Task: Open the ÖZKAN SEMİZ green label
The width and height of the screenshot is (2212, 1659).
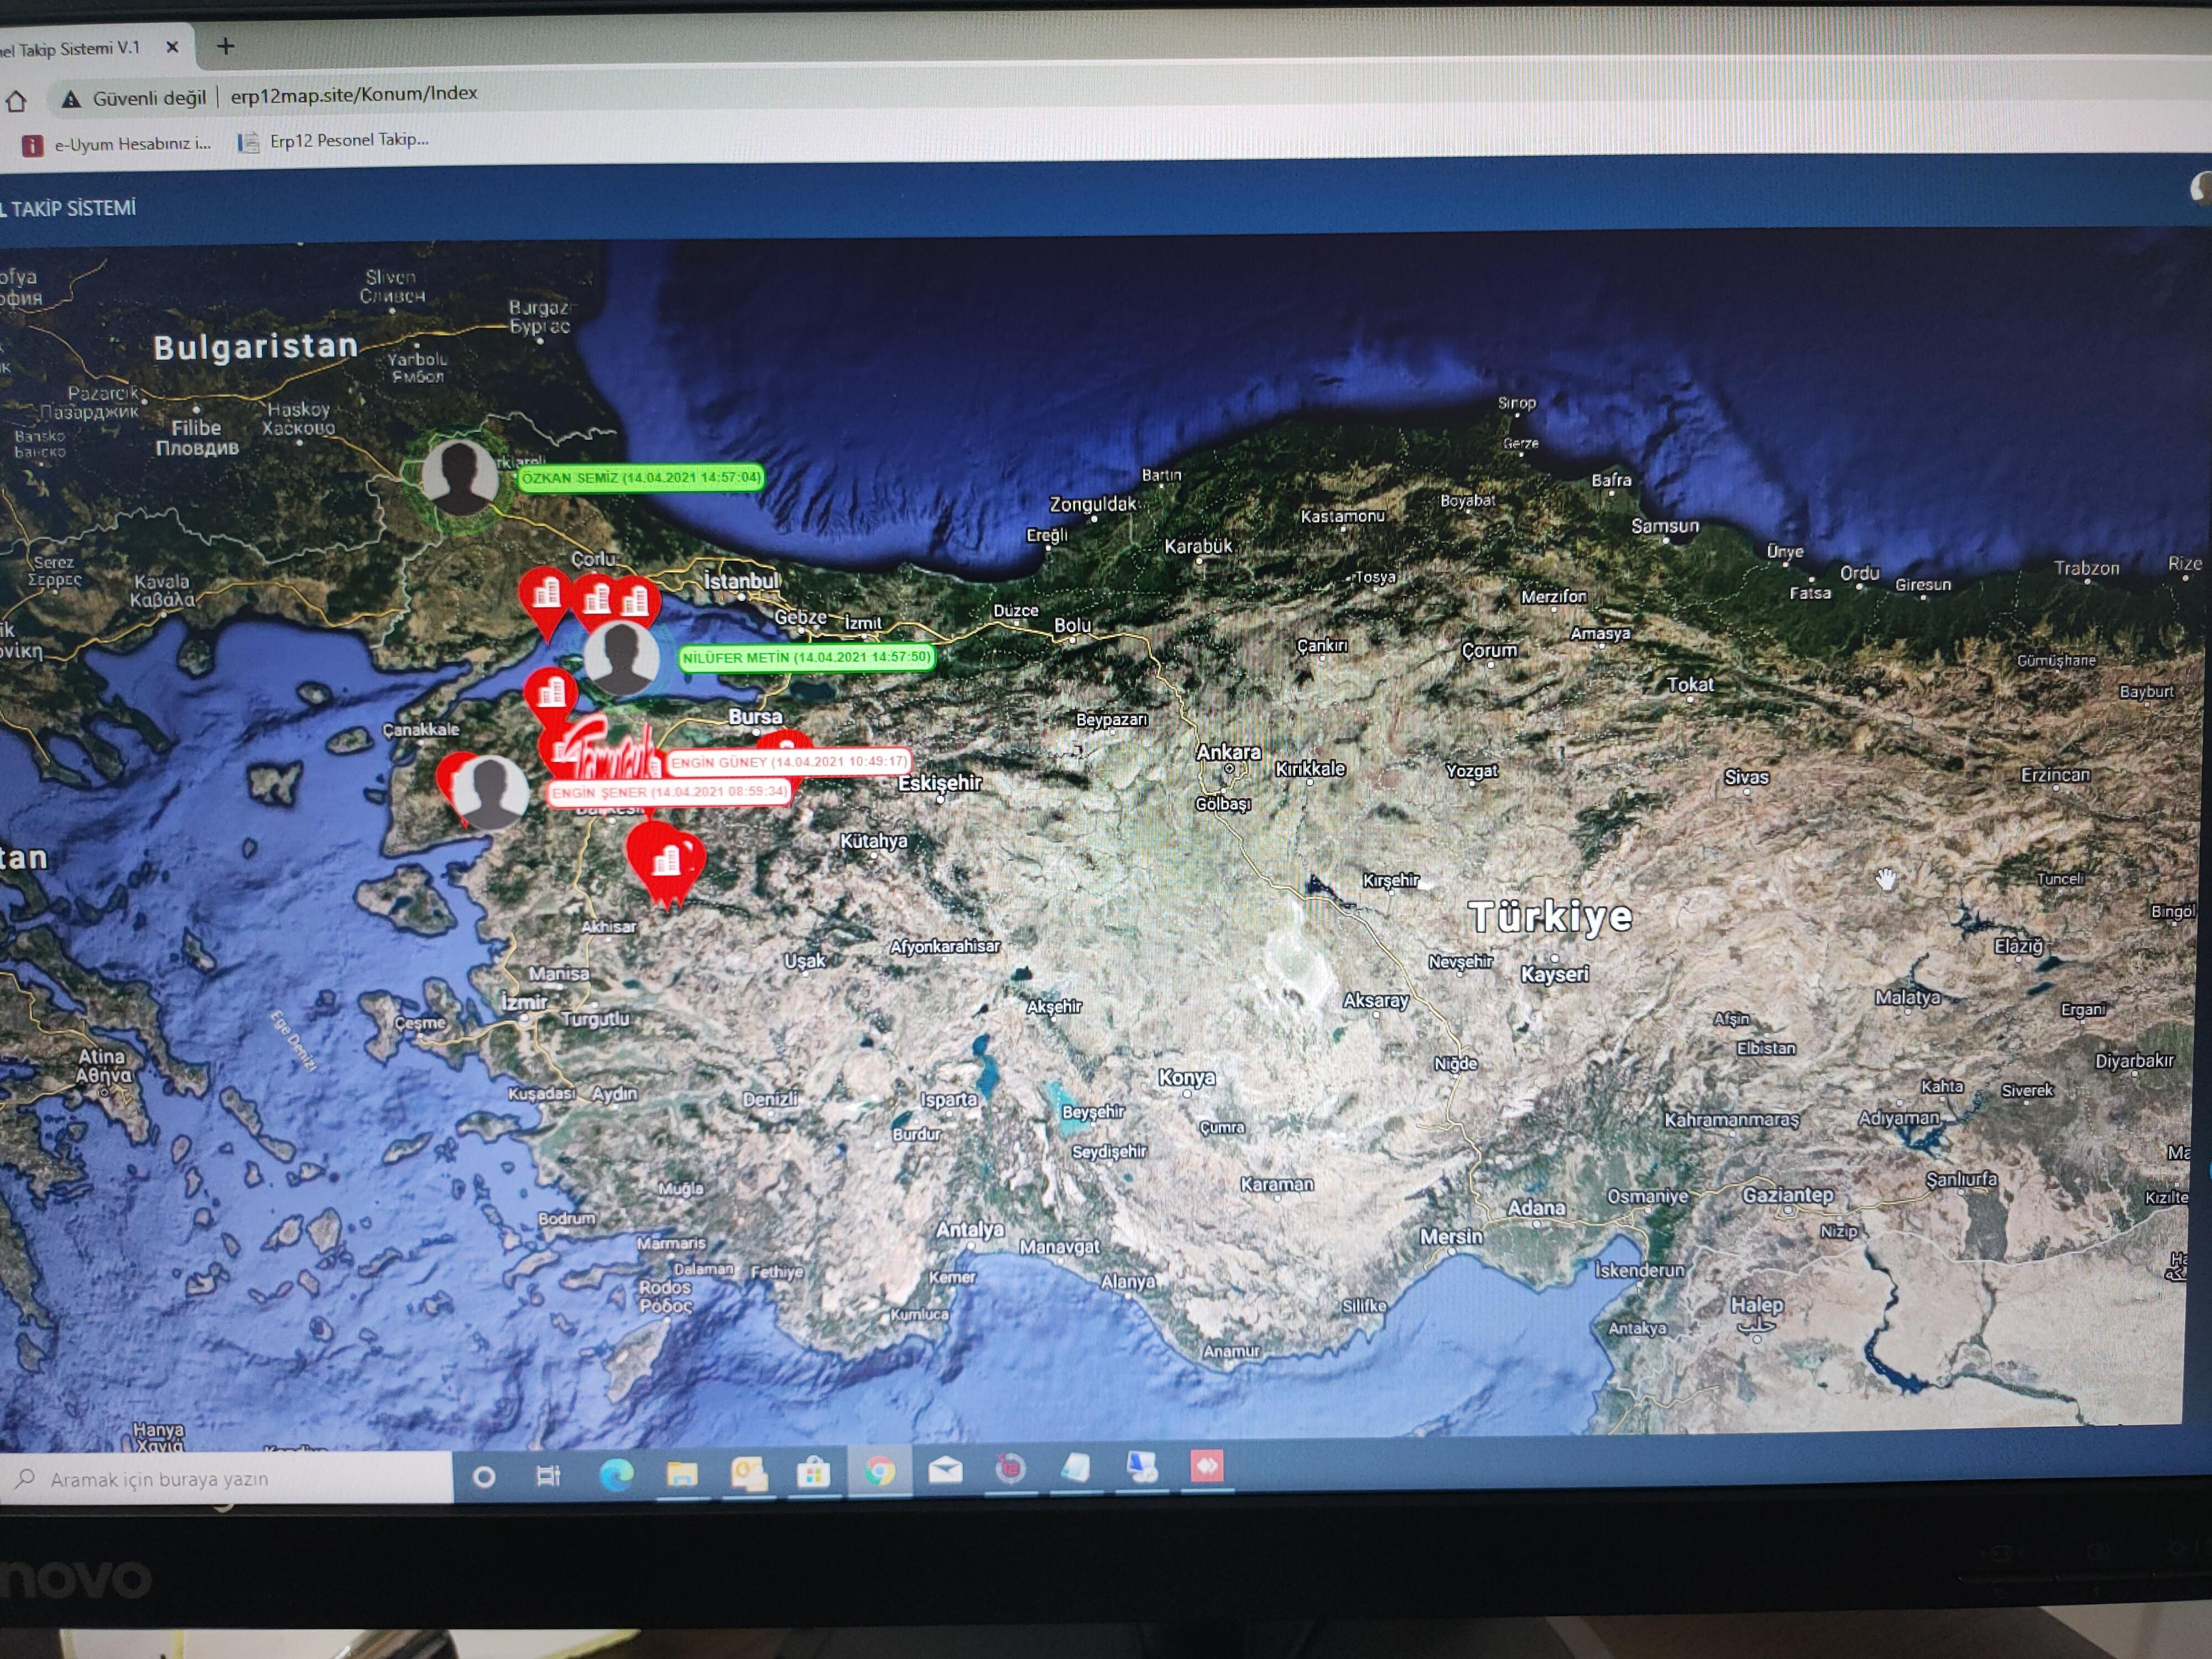Action: tap(641, 478)
